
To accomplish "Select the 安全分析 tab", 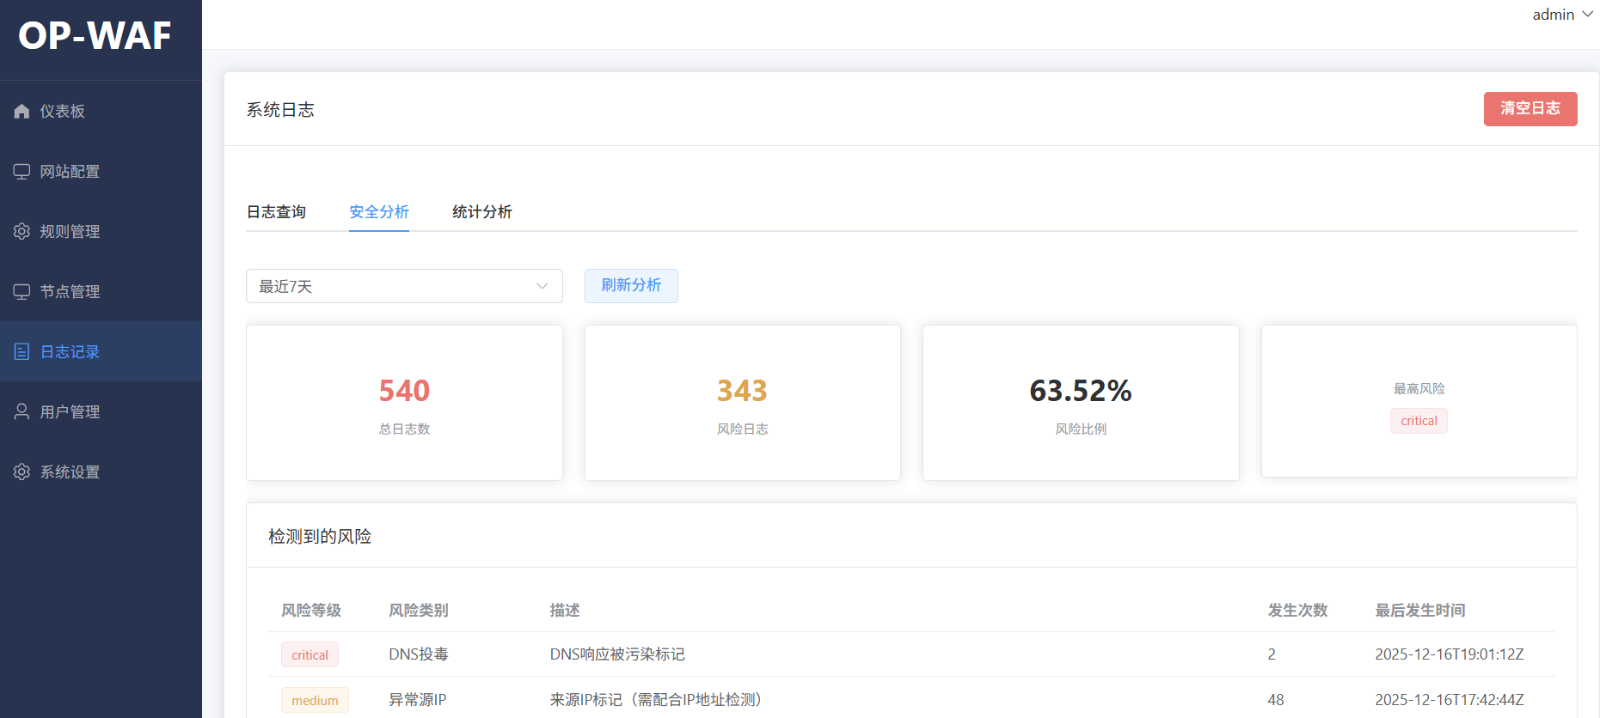I will click(x=378, y=212).
